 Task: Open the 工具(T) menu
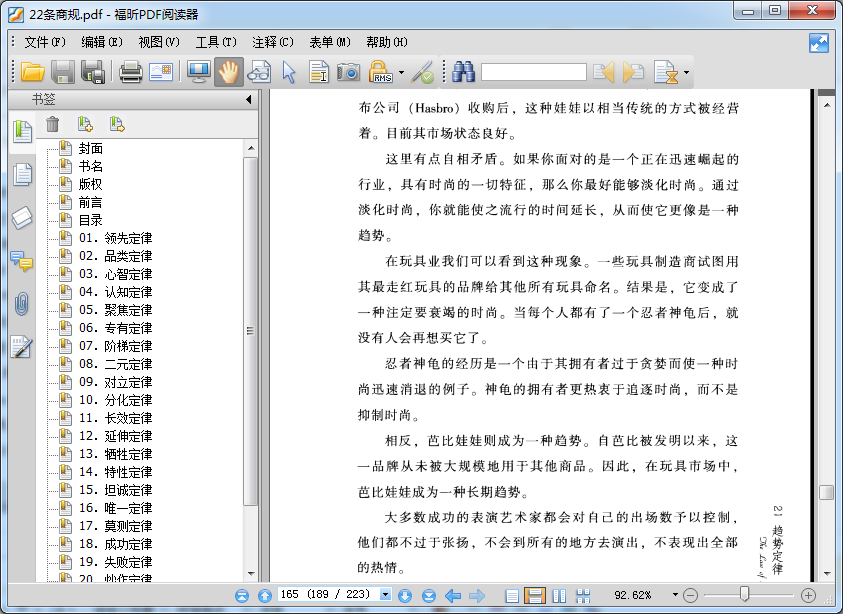click(216, 42)
